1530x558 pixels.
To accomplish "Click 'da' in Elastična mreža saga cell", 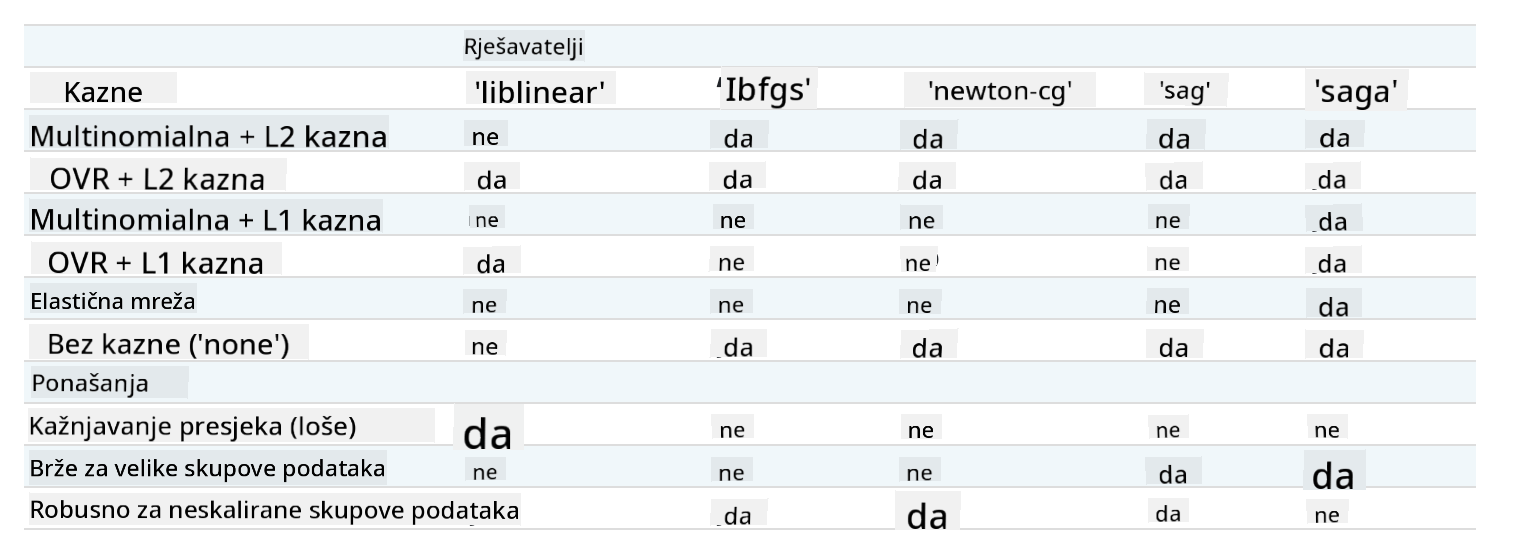I will tap(1334, 307).
